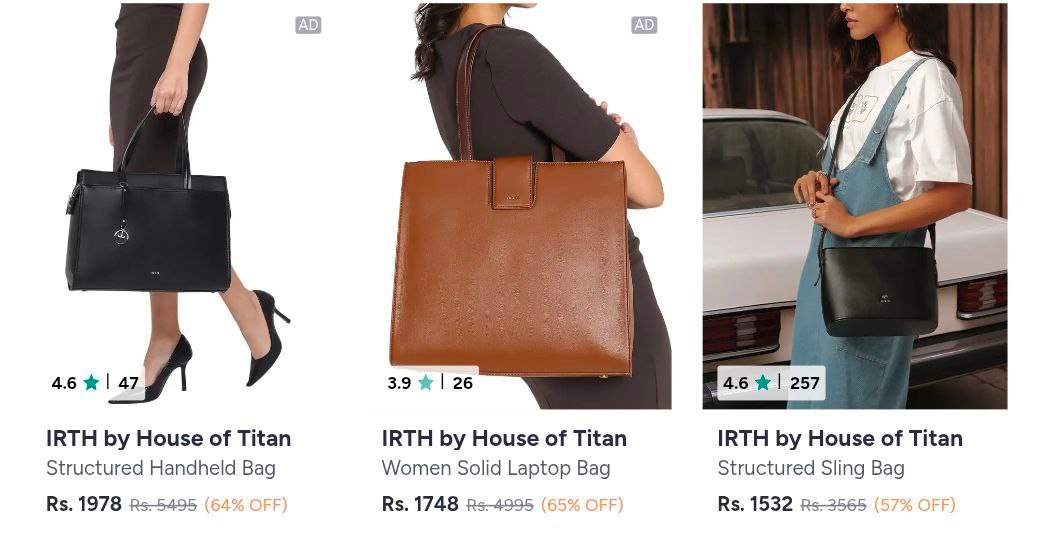Open the 47 reviews count on handheld bag
Screen dimensions: 1045x537
tap(129, 383)
